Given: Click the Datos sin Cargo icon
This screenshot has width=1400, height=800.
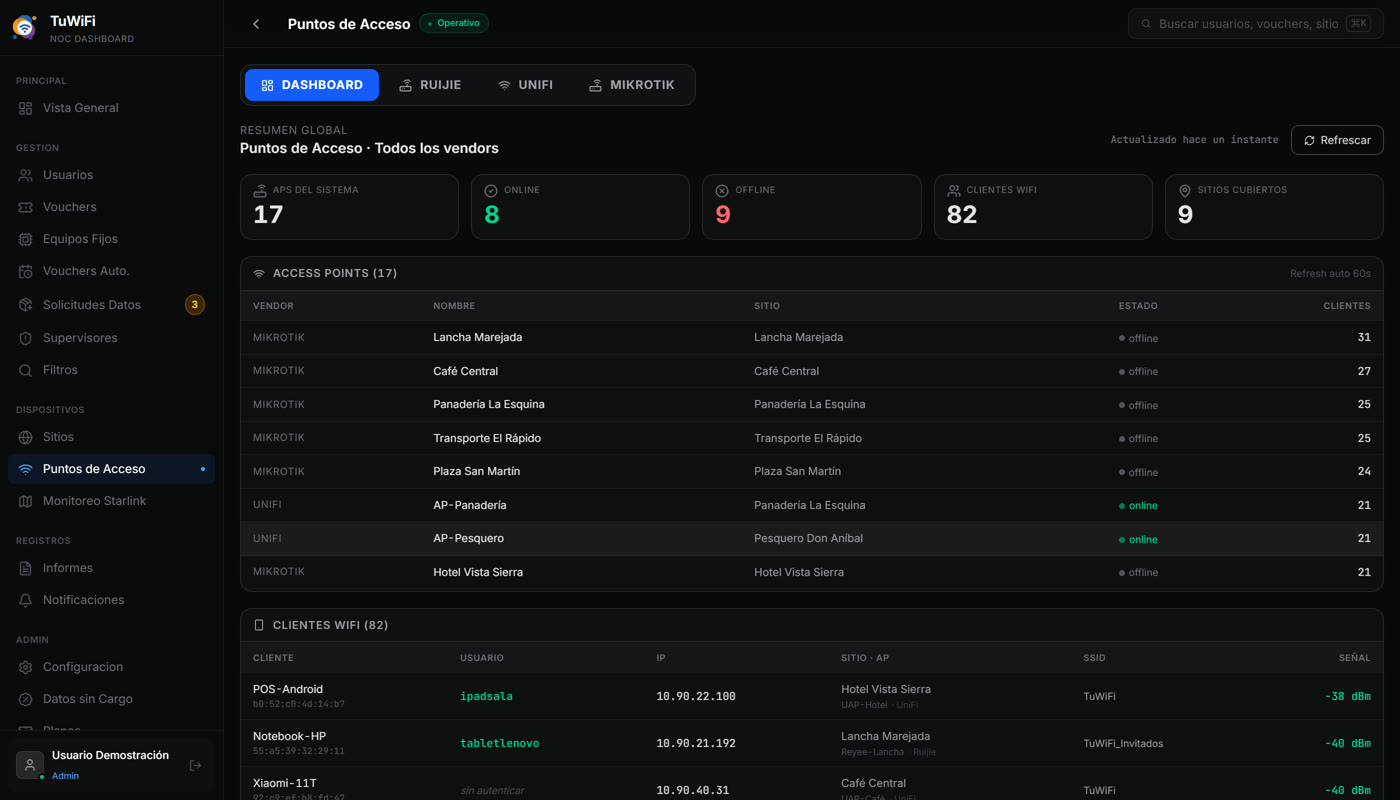Looking at the screenshot, I should click(x=26, y=699).
